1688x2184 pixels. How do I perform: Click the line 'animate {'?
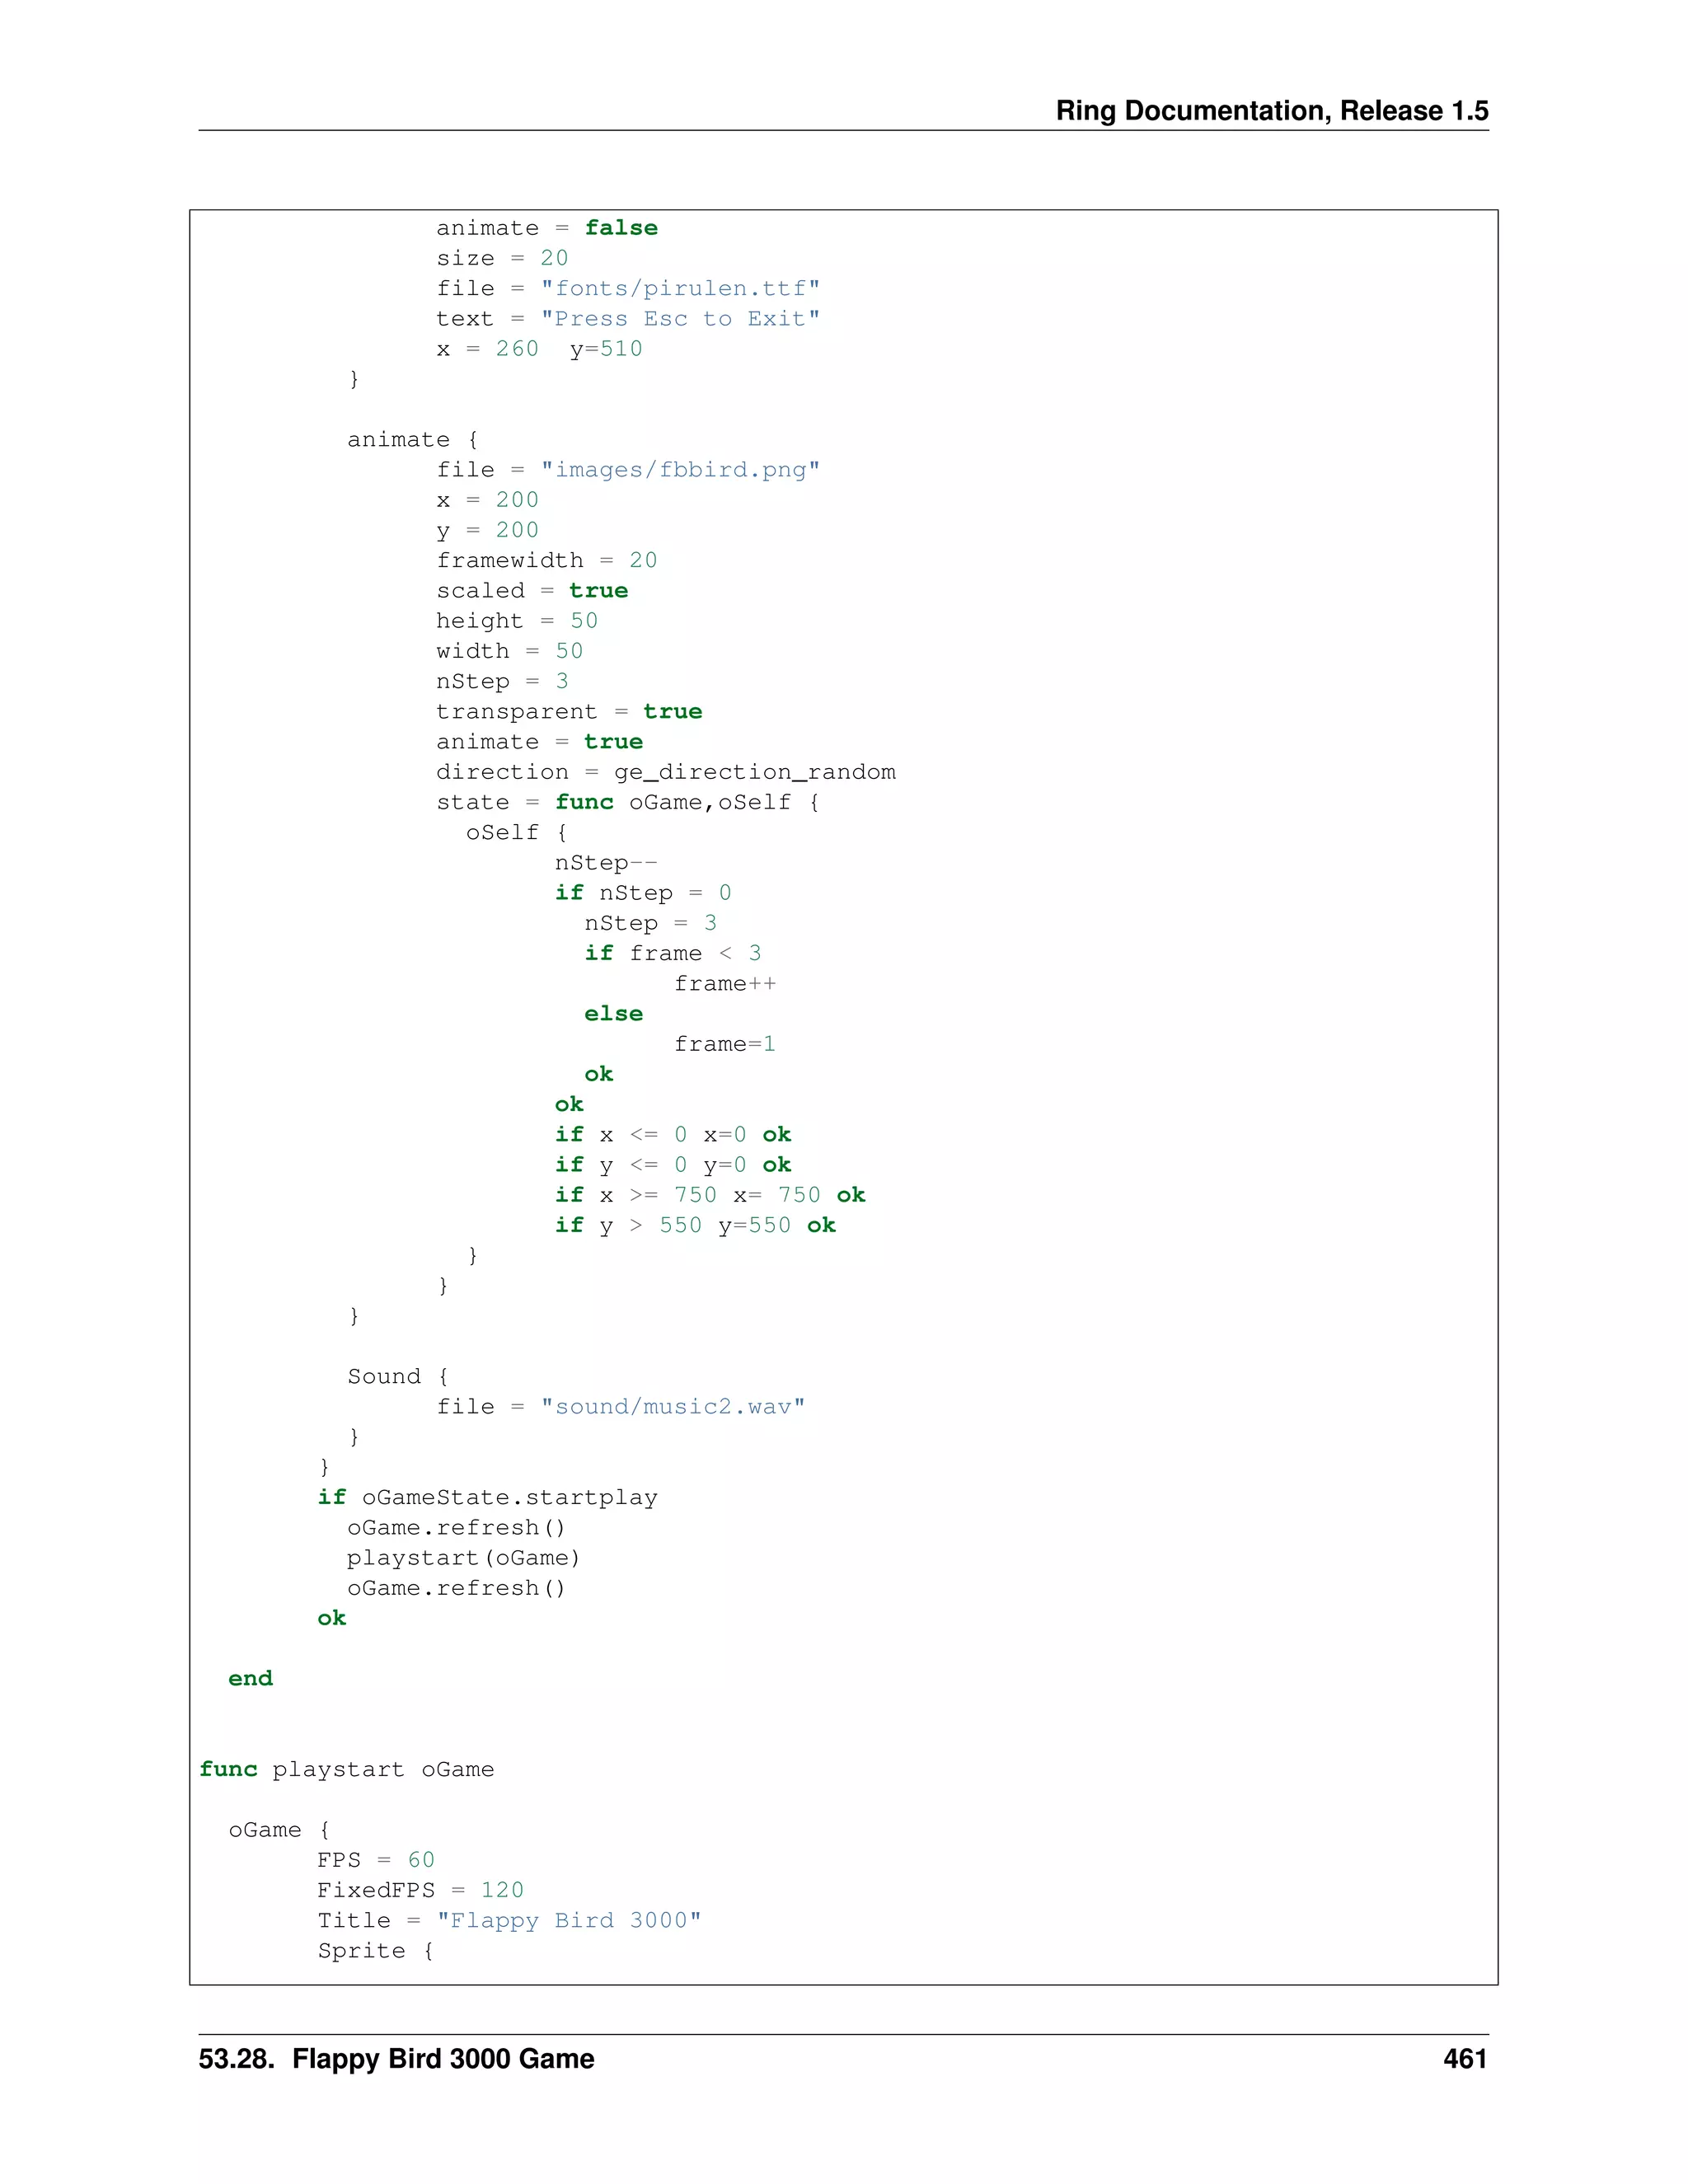click(x=413, y=440)
